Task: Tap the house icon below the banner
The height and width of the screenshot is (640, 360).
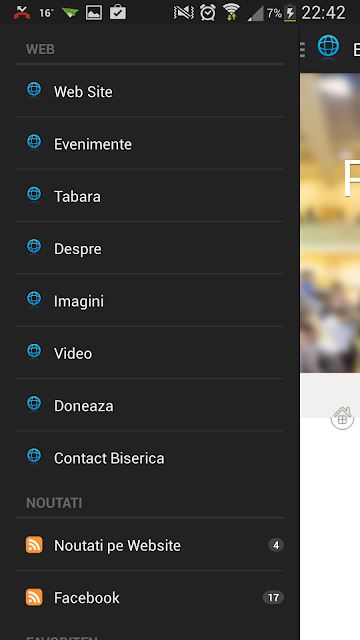Action: (342, 418)
